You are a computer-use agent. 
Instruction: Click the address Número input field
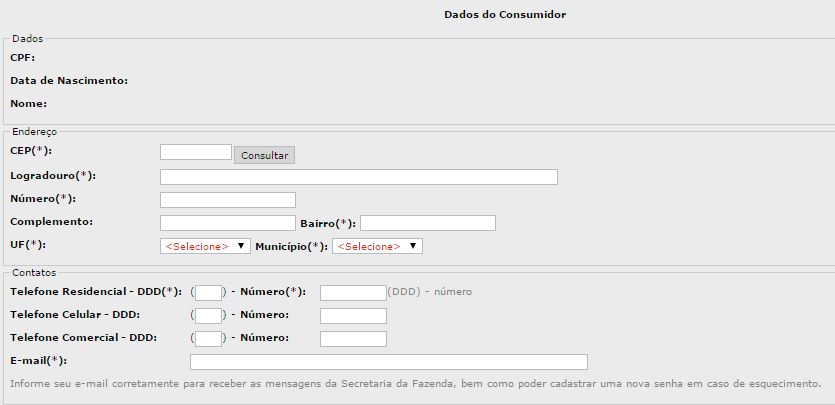tap(228, 200)
